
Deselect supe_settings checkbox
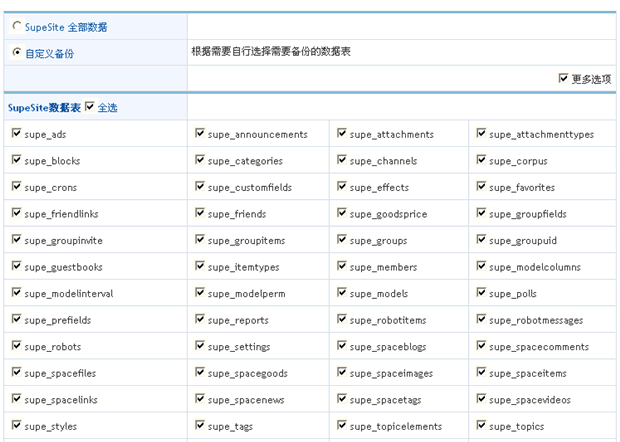200,345
